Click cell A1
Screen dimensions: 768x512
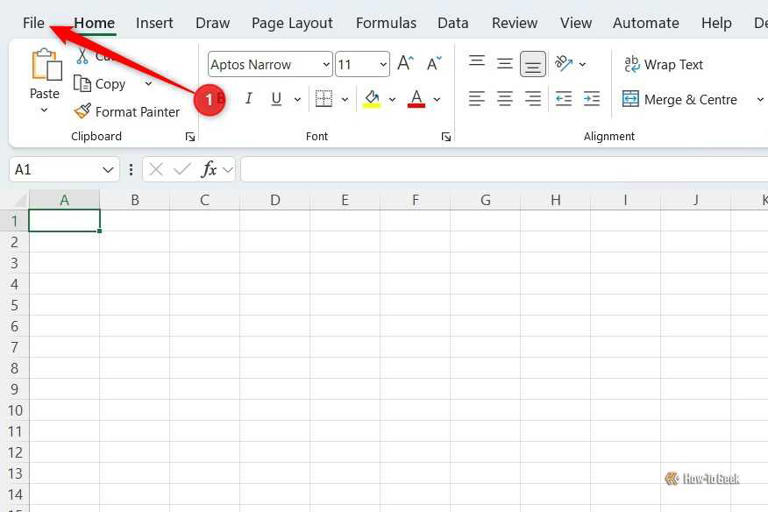click(x=65, y=220)
